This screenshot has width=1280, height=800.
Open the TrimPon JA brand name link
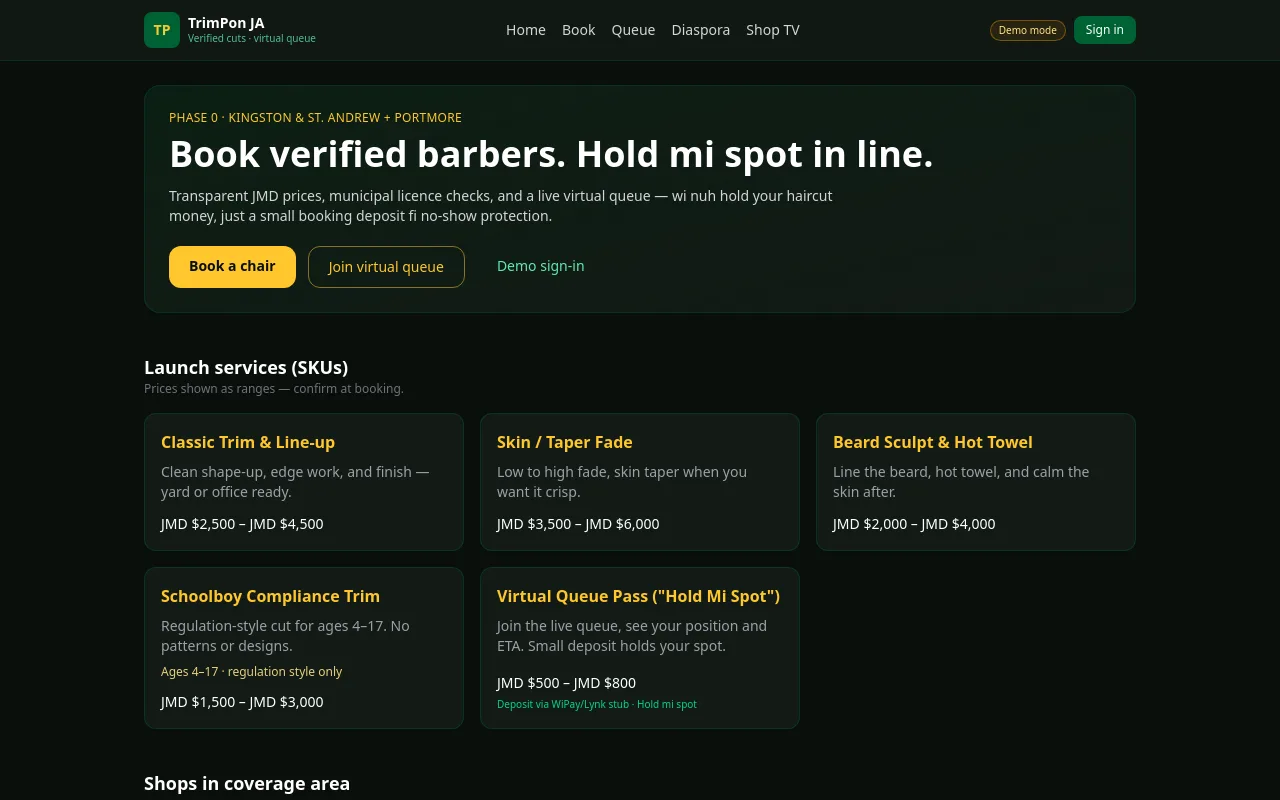pyautogui.click(x=226, y=23)
